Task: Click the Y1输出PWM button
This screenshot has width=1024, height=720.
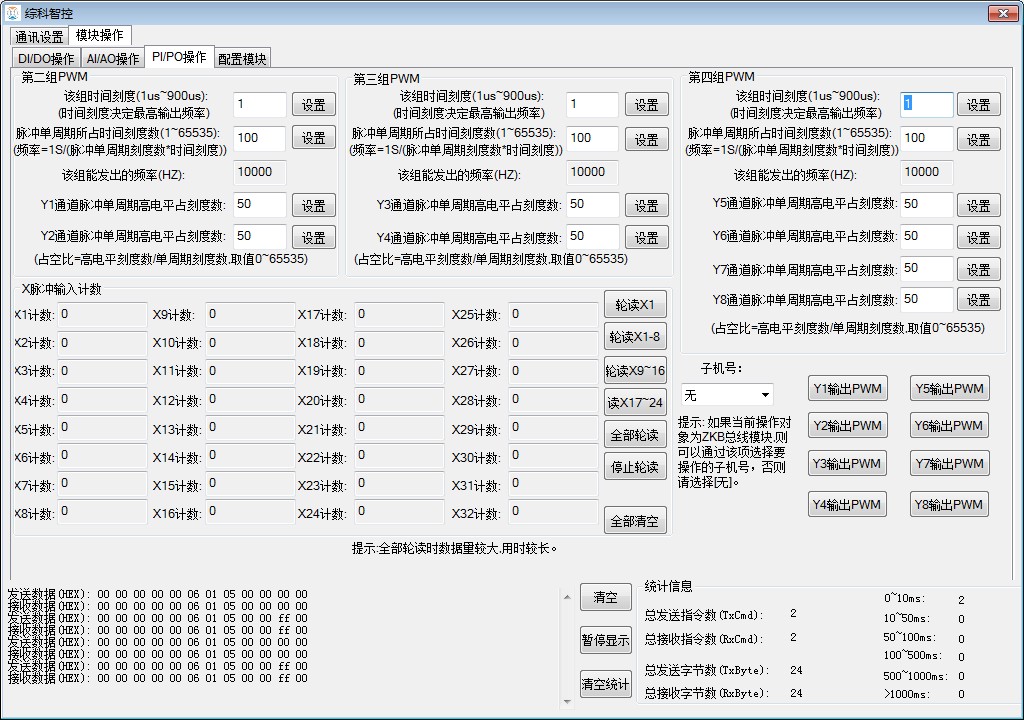Action: point(847,388)
